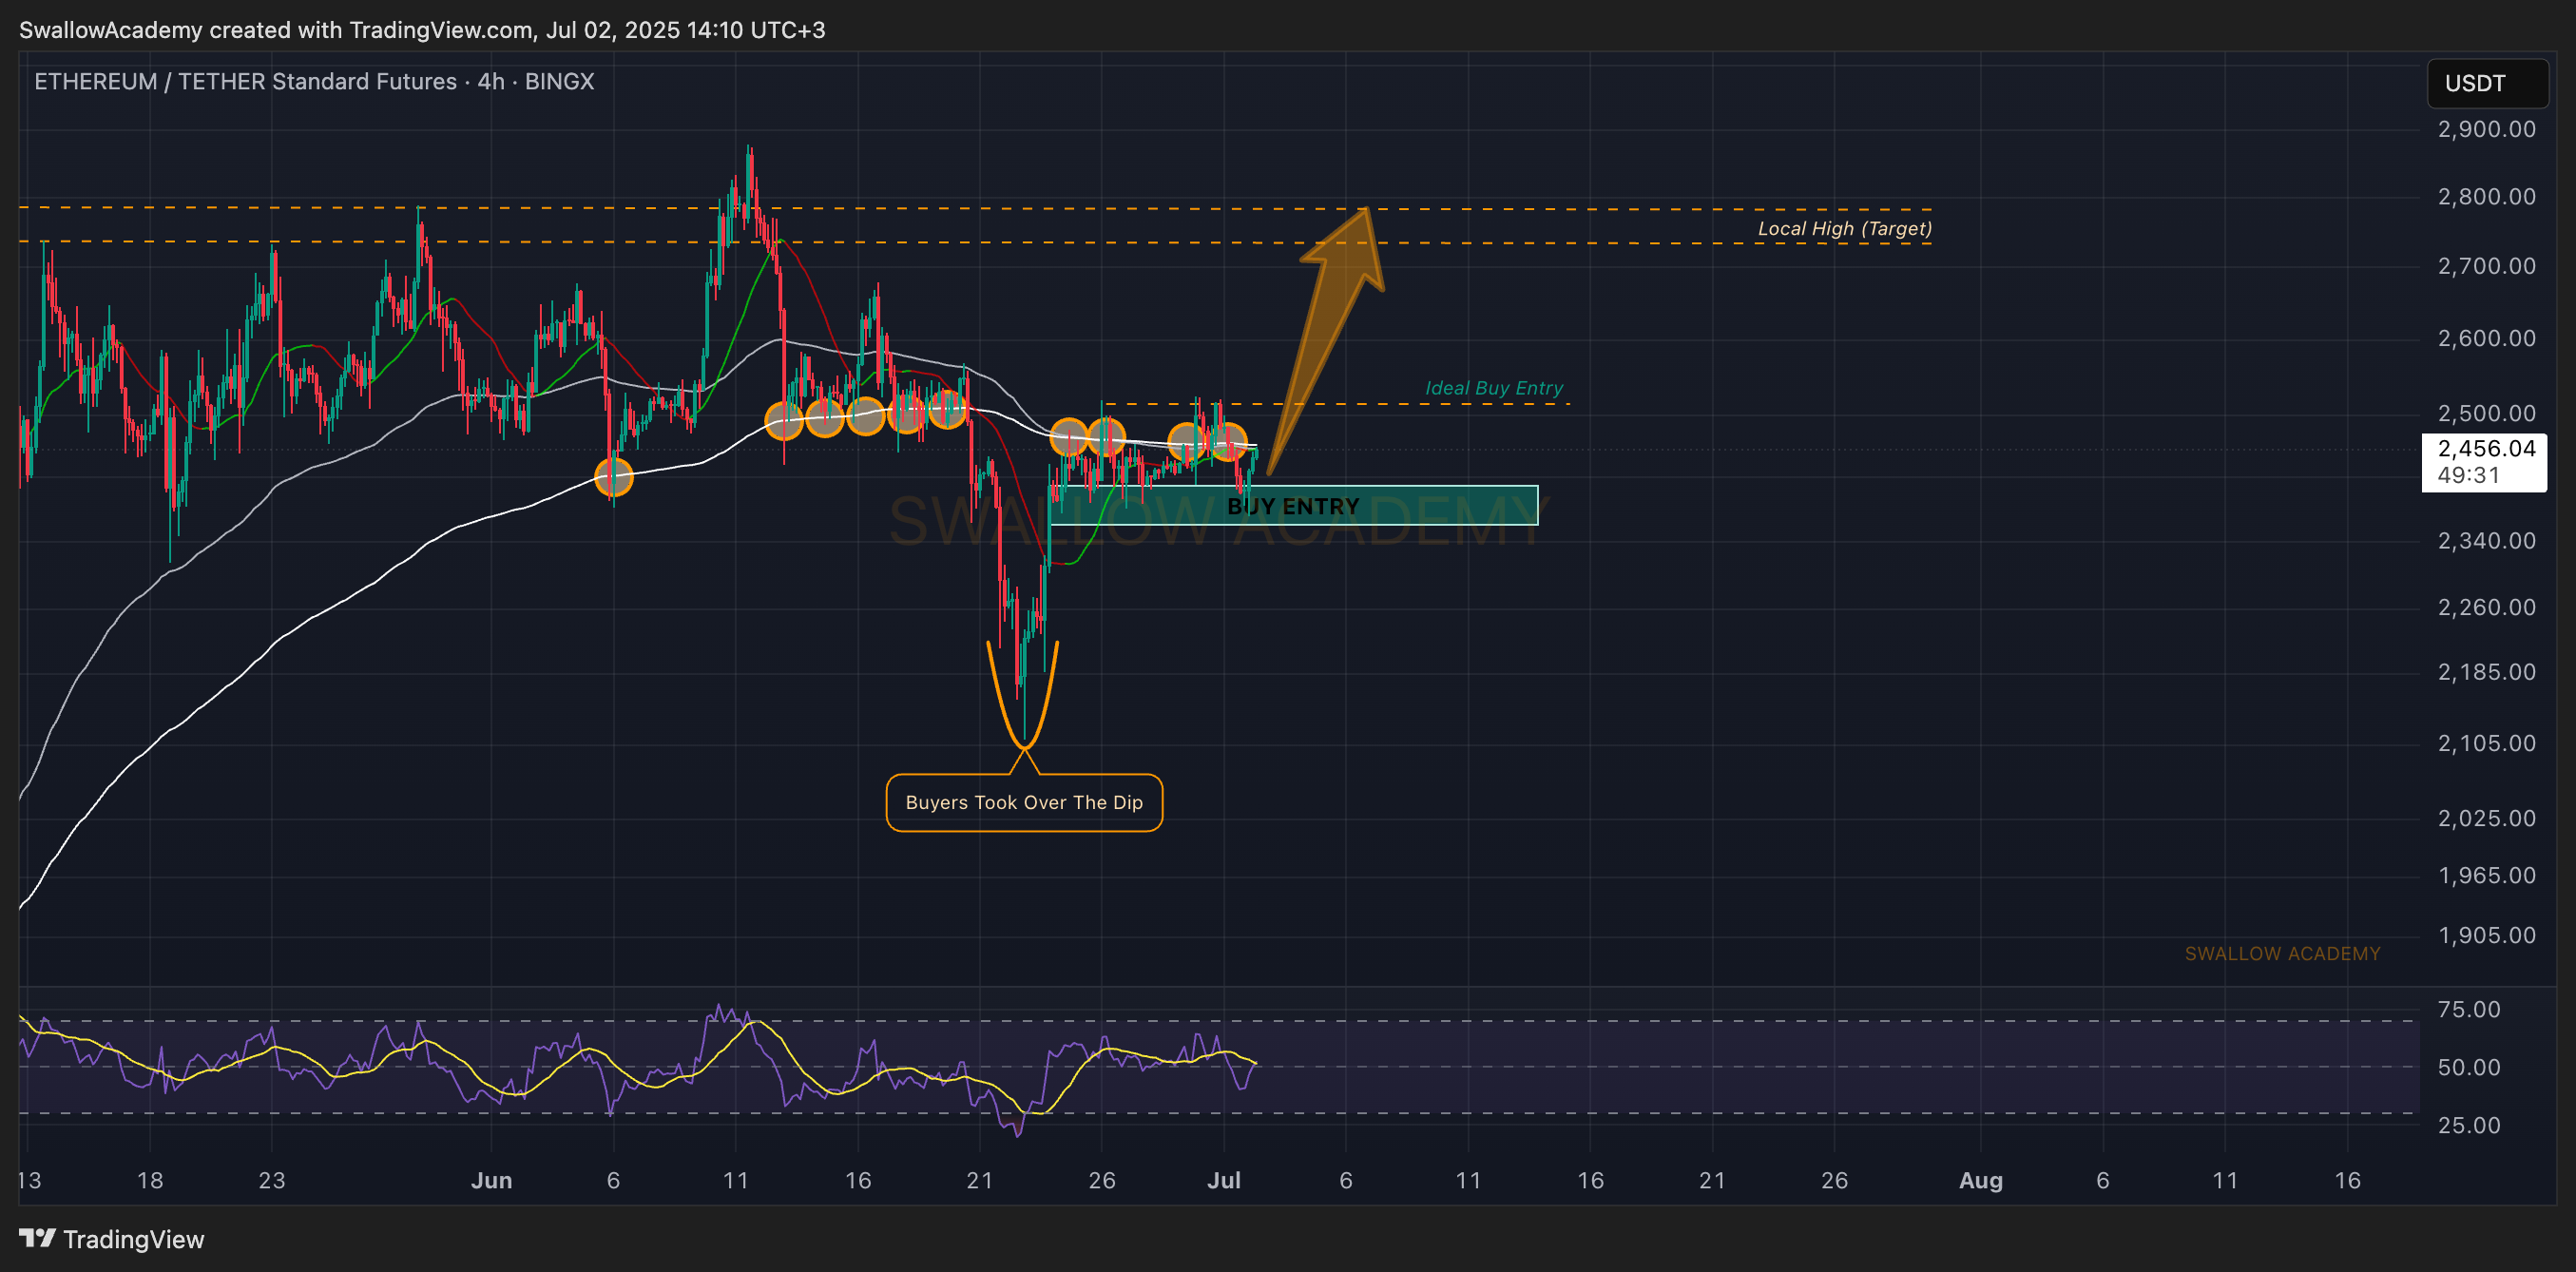Screen dimensions: 2576x1272
Task: Click the '23' date before Jun
Action: click(271, 1180)
